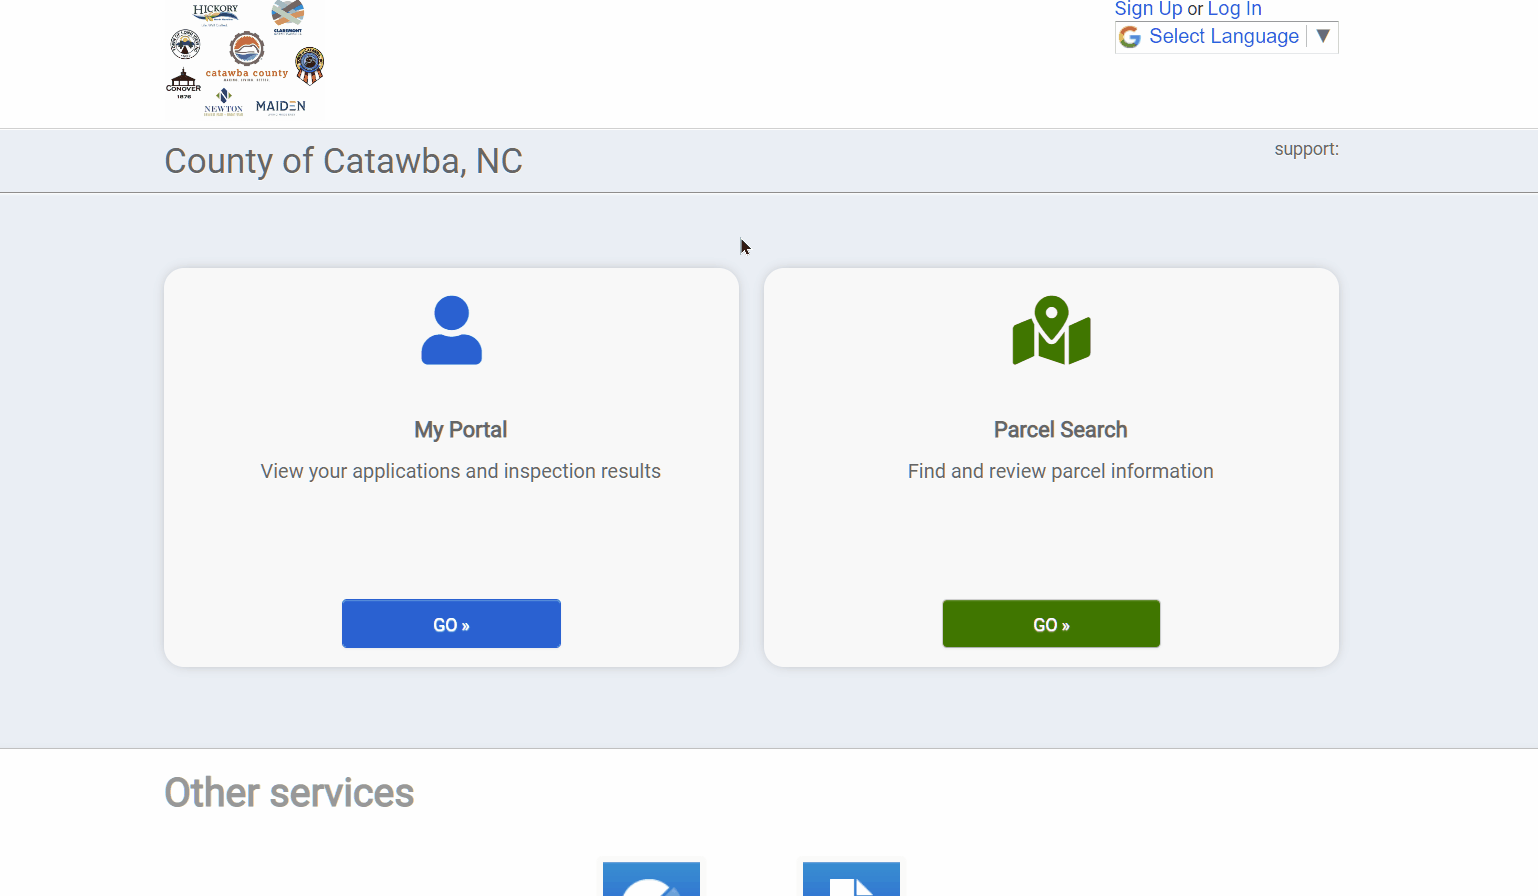Screen dimensions: 1538x896
Task: Open the Select Language dropdown arrow
Action: pyautogui.click(x=1323, y=37)
